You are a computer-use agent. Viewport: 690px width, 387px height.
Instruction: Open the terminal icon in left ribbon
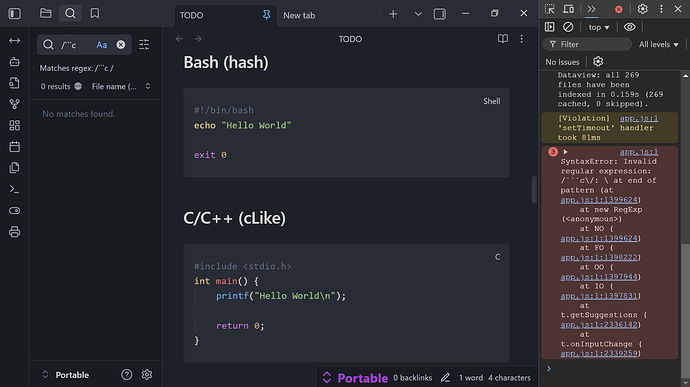(x=15, y=189)
